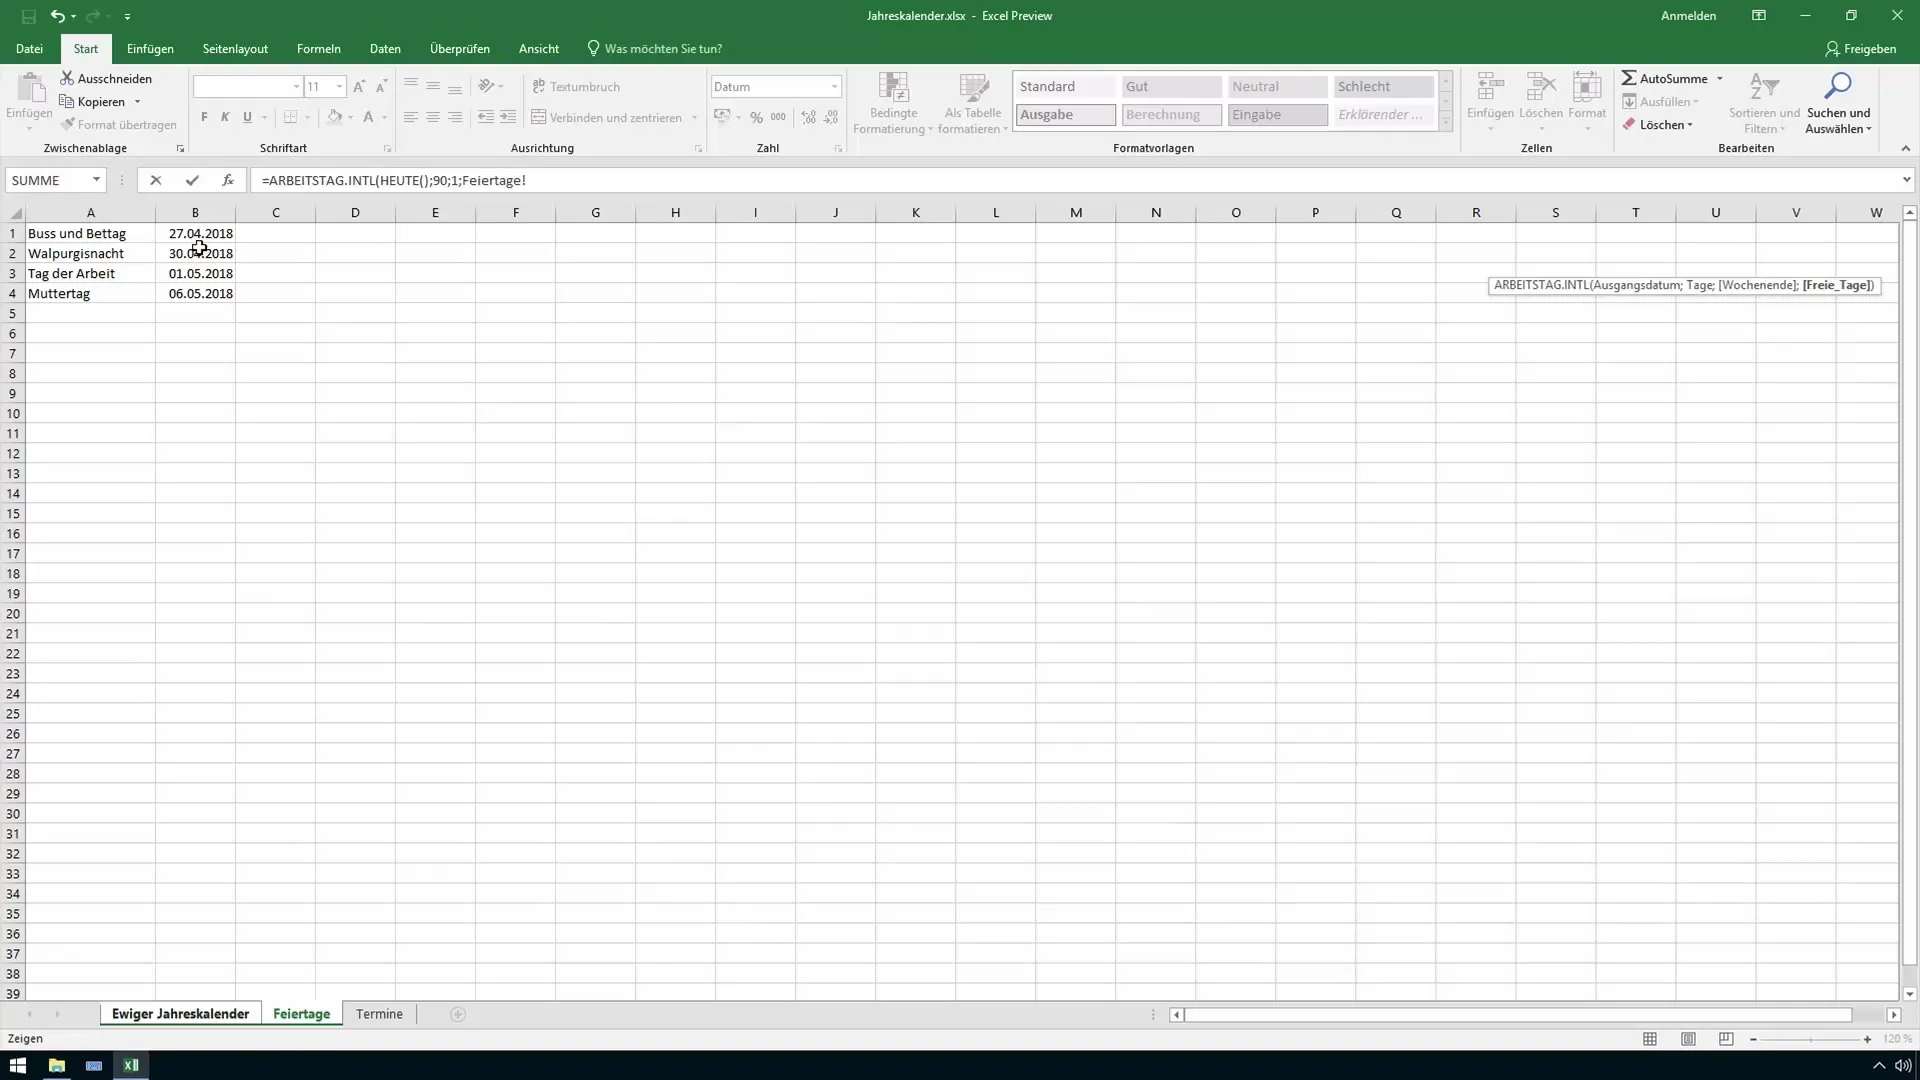The image size is (1920, 1080).
Task: Switch to Normal view in status bar
Action: [1650, 1040]
